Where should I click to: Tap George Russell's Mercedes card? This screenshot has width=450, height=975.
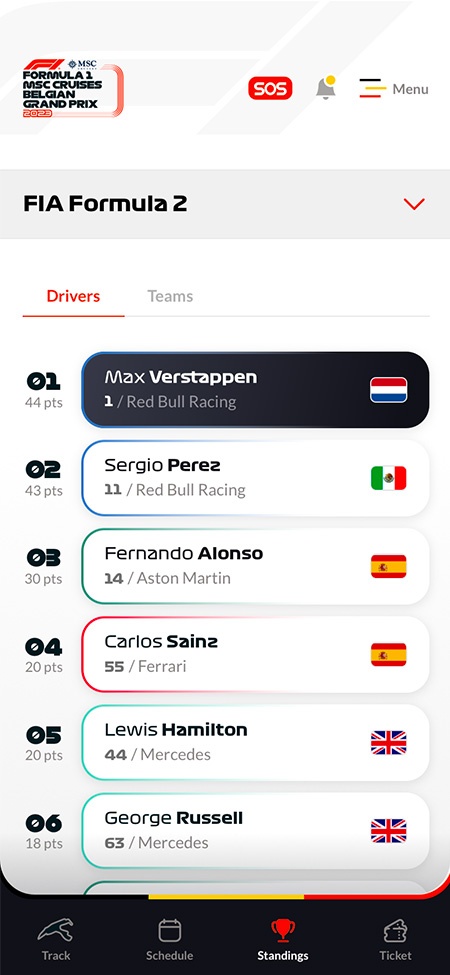(x=255, y=831)
